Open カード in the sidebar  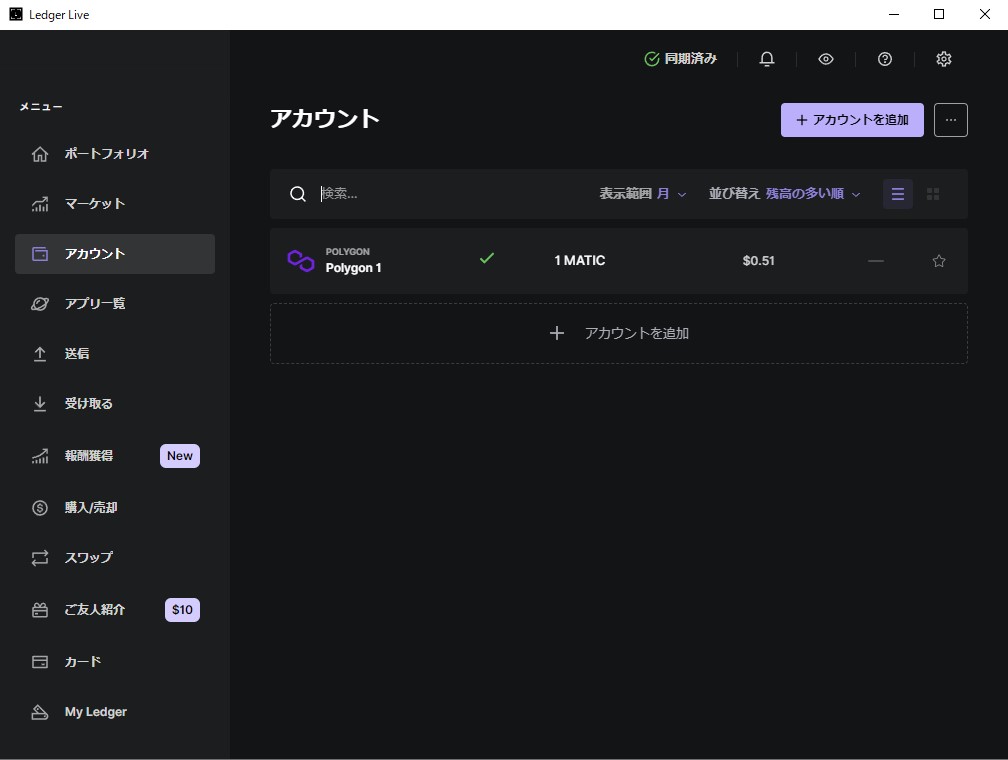click(114, 662)
